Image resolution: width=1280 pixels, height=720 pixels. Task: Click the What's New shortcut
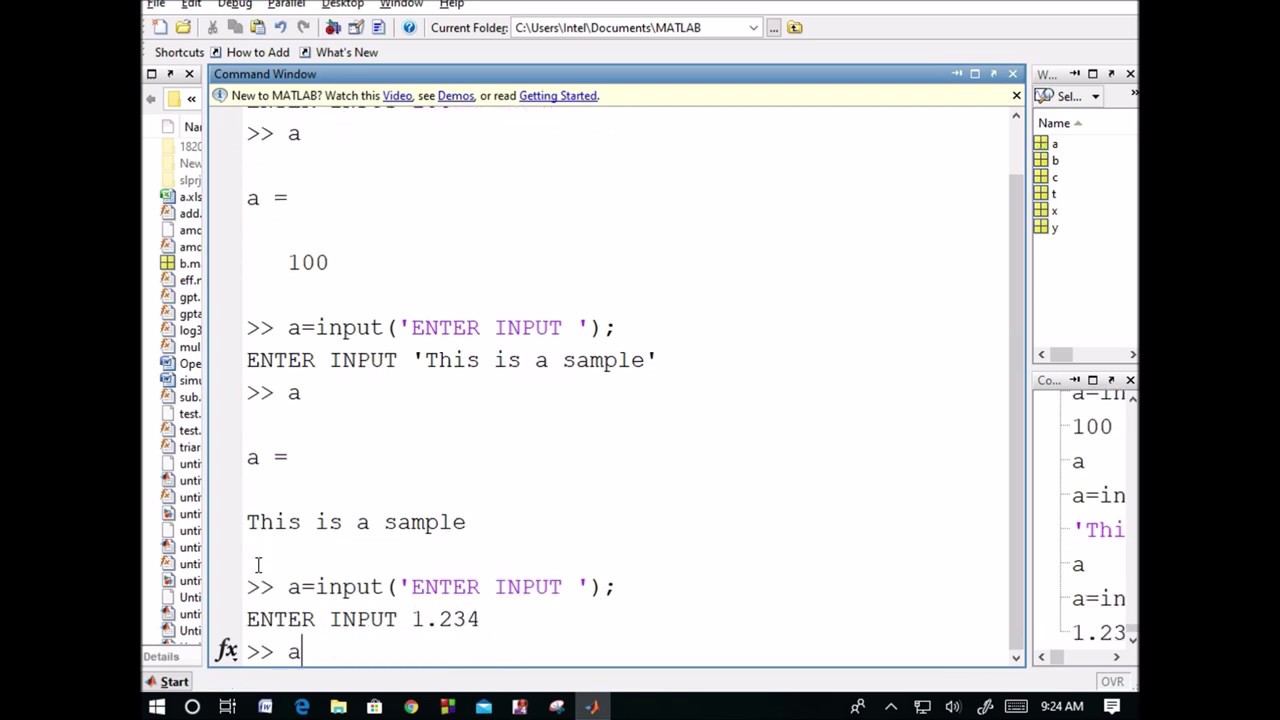339,52
